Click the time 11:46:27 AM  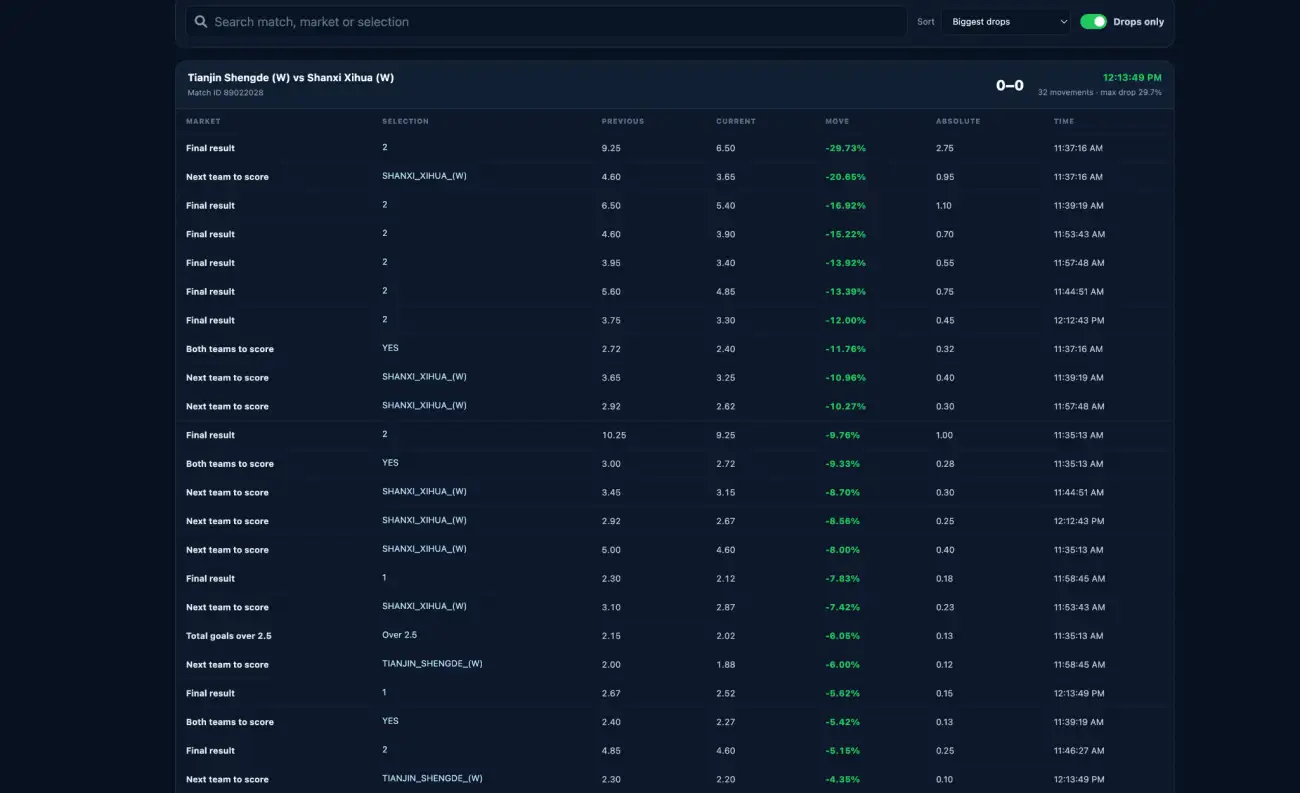click(x=1079, y=751)
